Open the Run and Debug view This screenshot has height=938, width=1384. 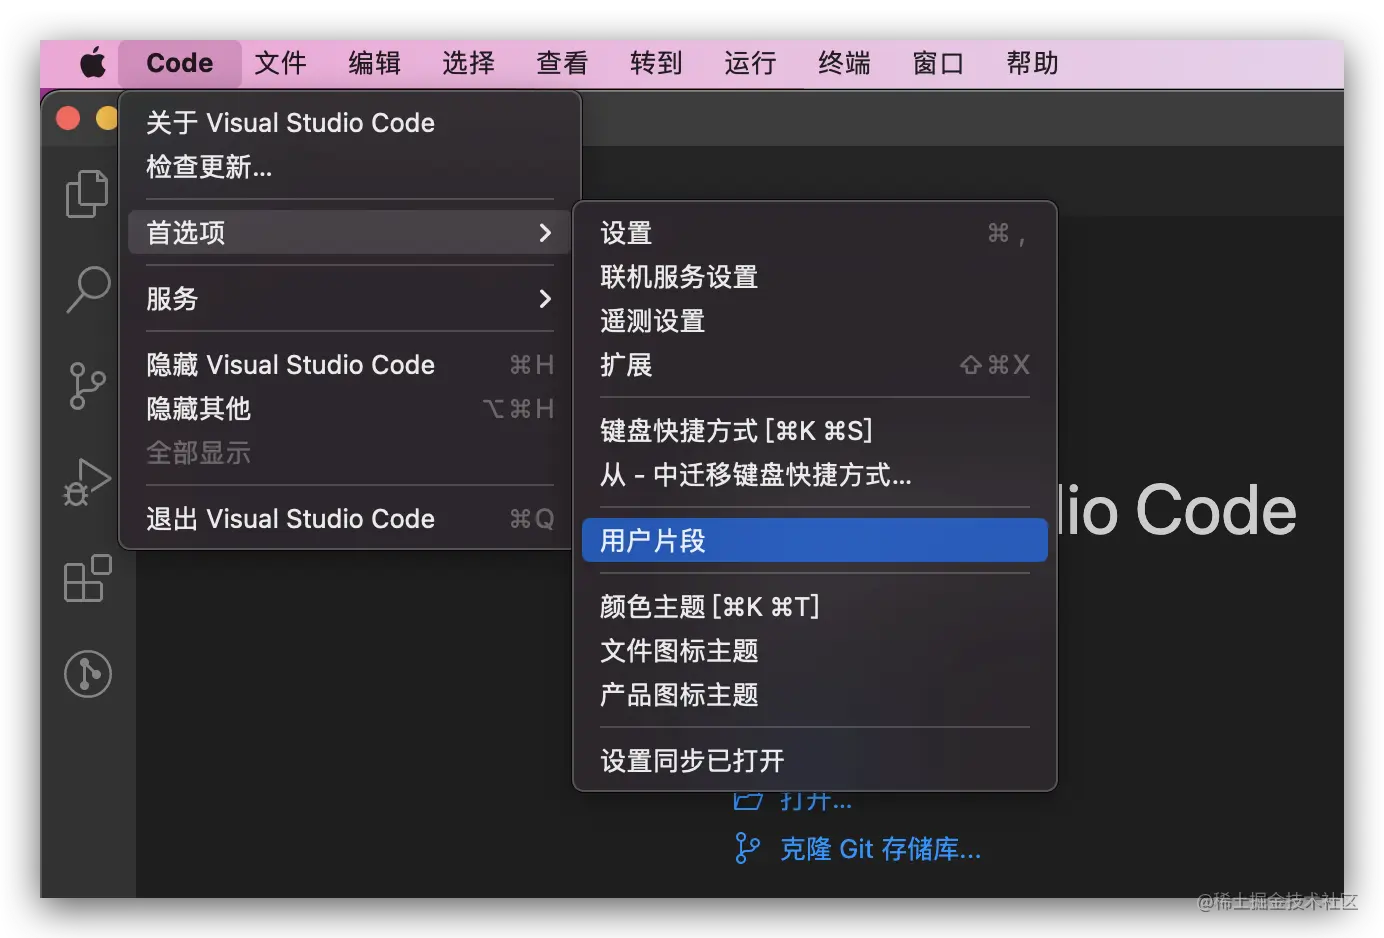tap(87, 482)
